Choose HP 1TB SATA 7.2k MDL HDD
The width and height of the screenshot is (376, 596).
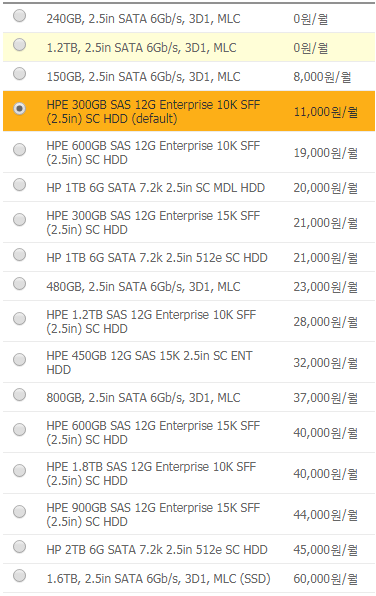click(x=19, y=185)
